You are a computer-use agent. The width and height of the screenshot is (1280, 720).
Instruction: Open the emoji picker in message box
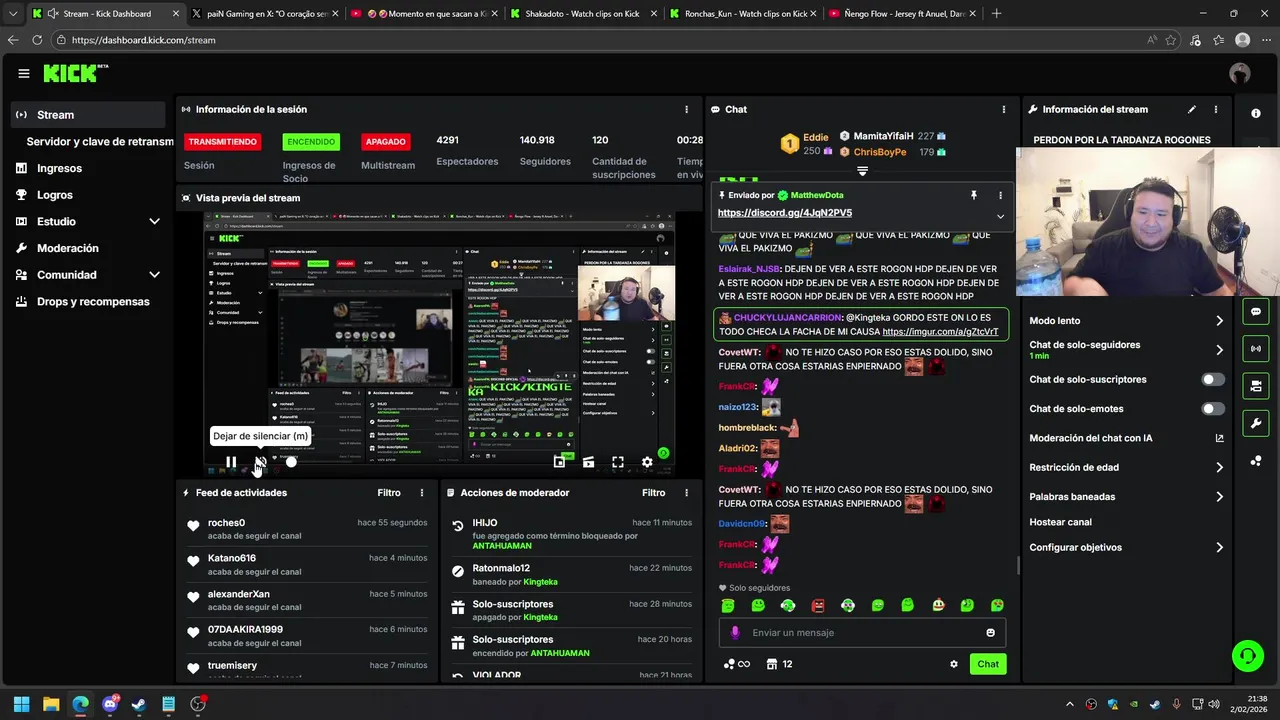point(991,632)
